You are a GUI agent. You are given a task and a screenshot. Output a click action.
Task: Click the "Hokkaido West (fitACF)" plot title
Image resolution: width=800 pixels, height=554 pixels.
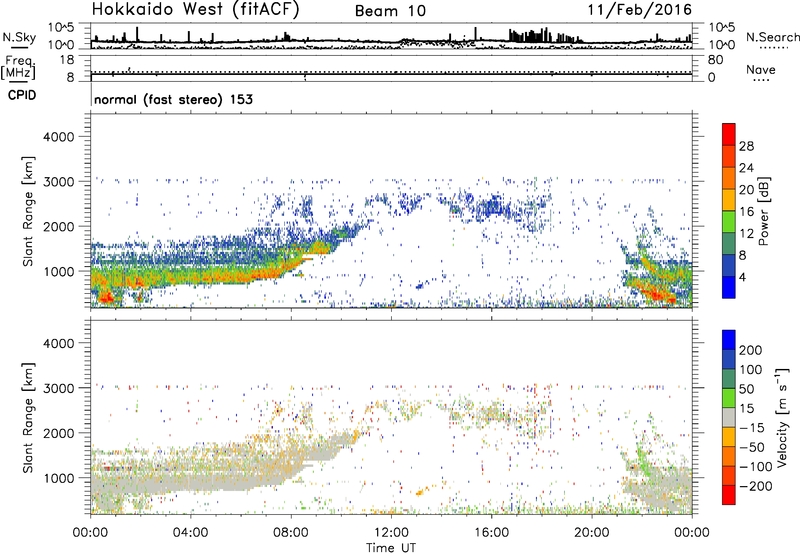pyautogui.click(x=195, y=10)
